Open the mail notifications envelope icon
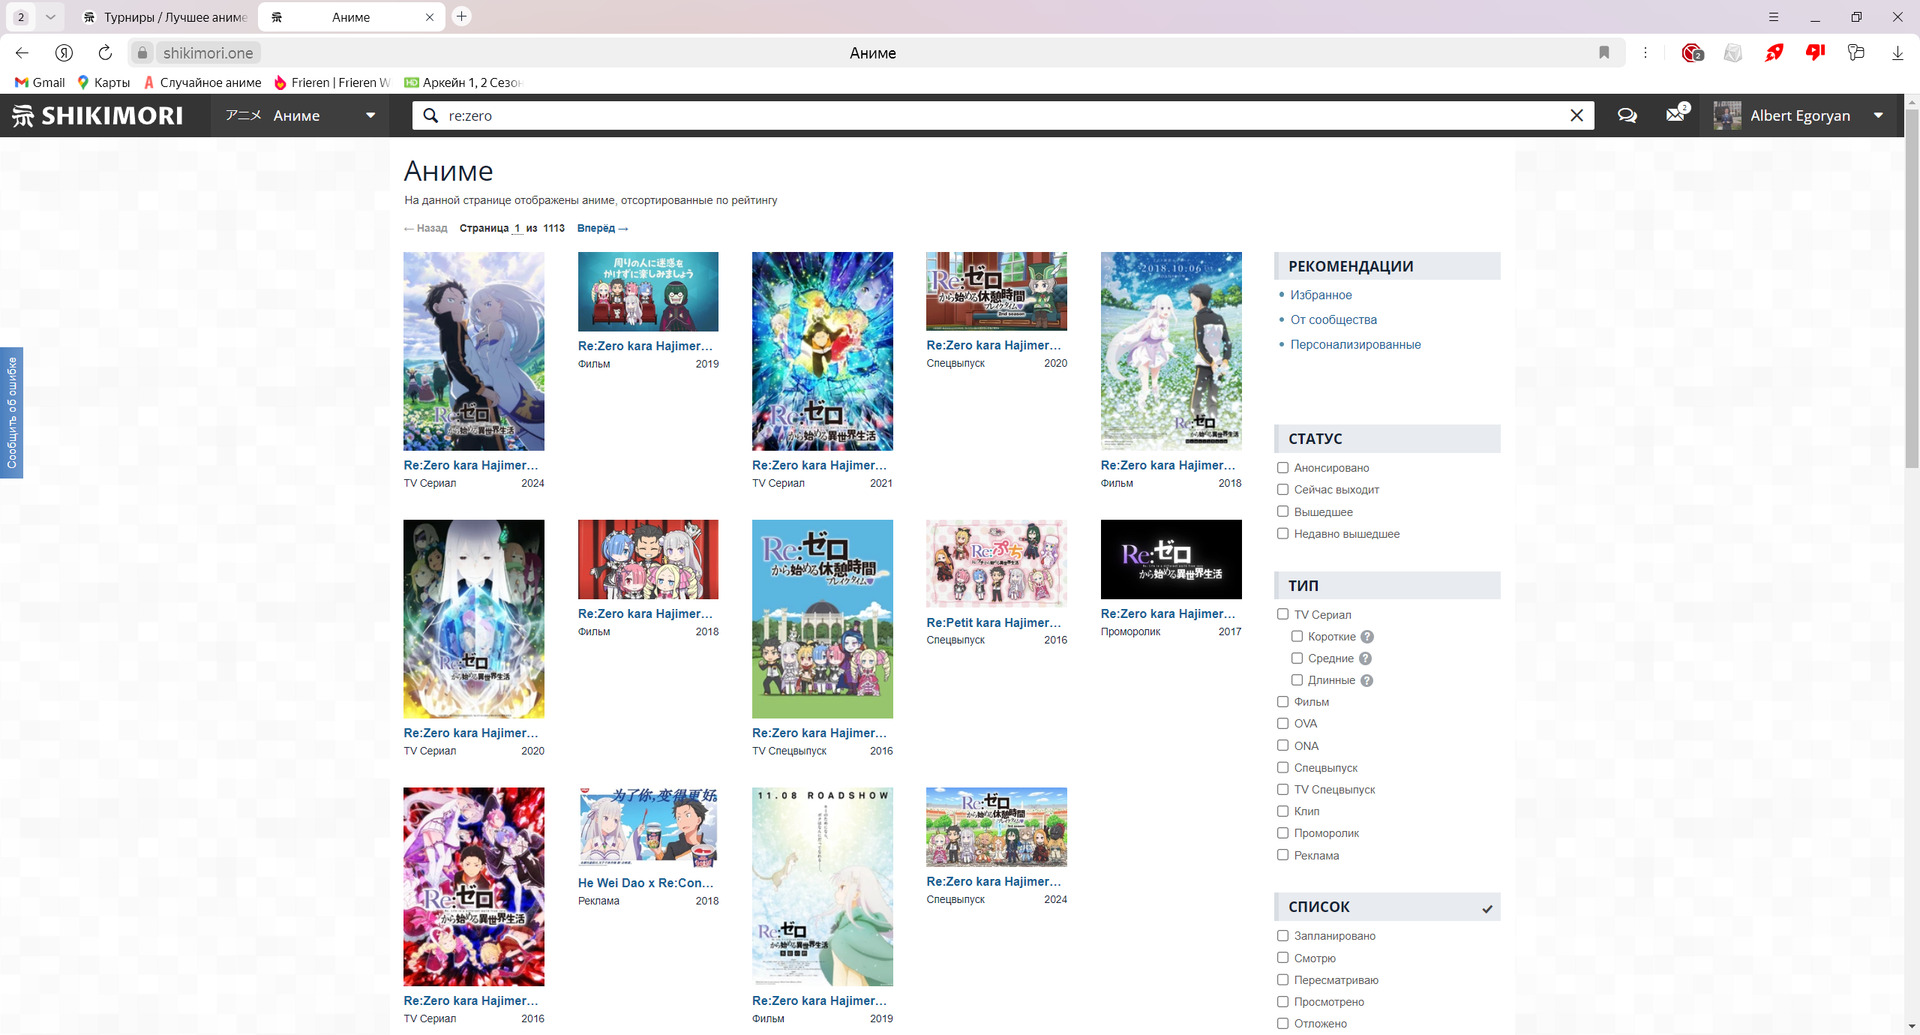Viewport: 1920px width, 1035px height. (x=1676, y=116)
